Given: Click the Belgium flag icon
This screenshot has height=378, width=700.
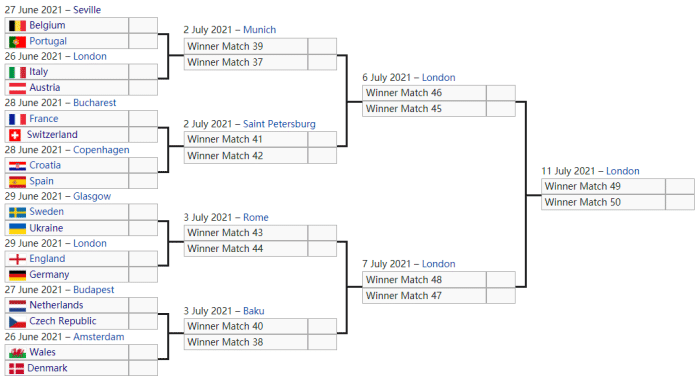Looking at the screenshot, I should [17, 25].
